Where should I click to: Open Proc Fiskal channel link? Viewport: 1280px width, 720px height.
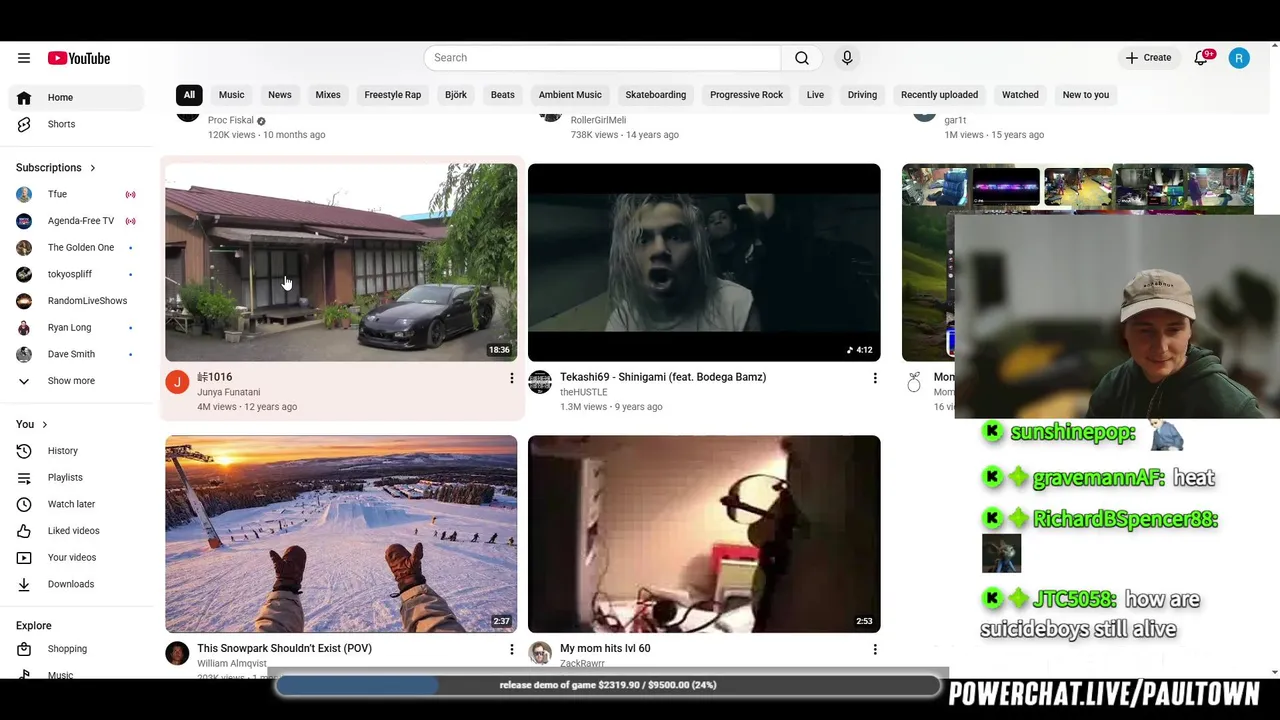coord(230,120)
